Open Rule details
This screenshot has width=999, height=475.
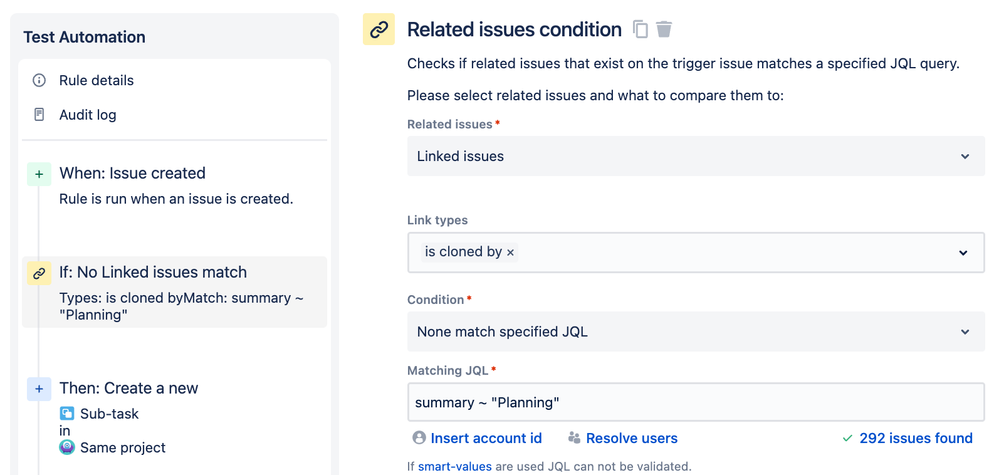coord(96,80)
